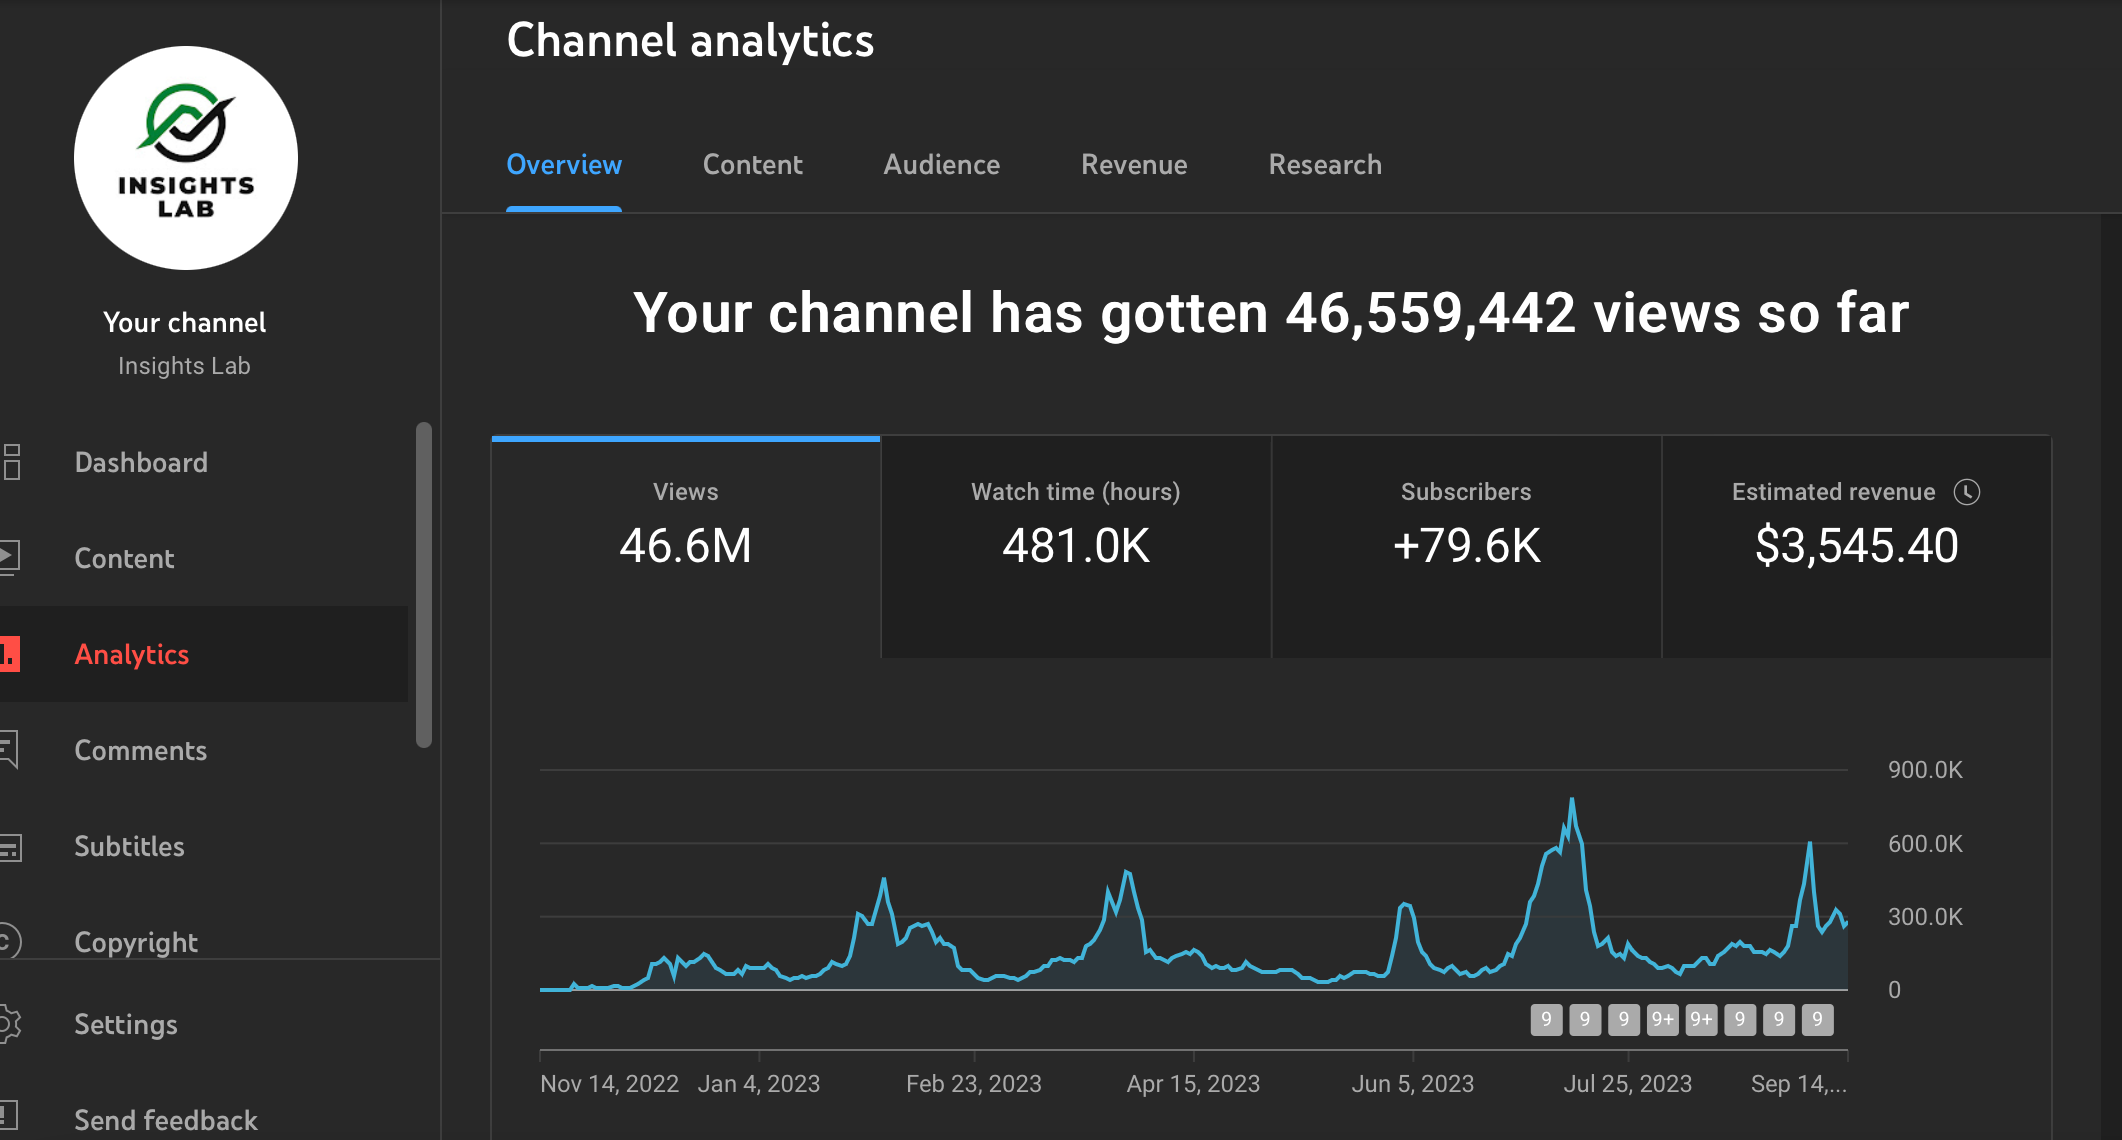The image size is (2122, 1140).
Task: Click the Subtitles sidebar icon
Action: click(10, 847)
